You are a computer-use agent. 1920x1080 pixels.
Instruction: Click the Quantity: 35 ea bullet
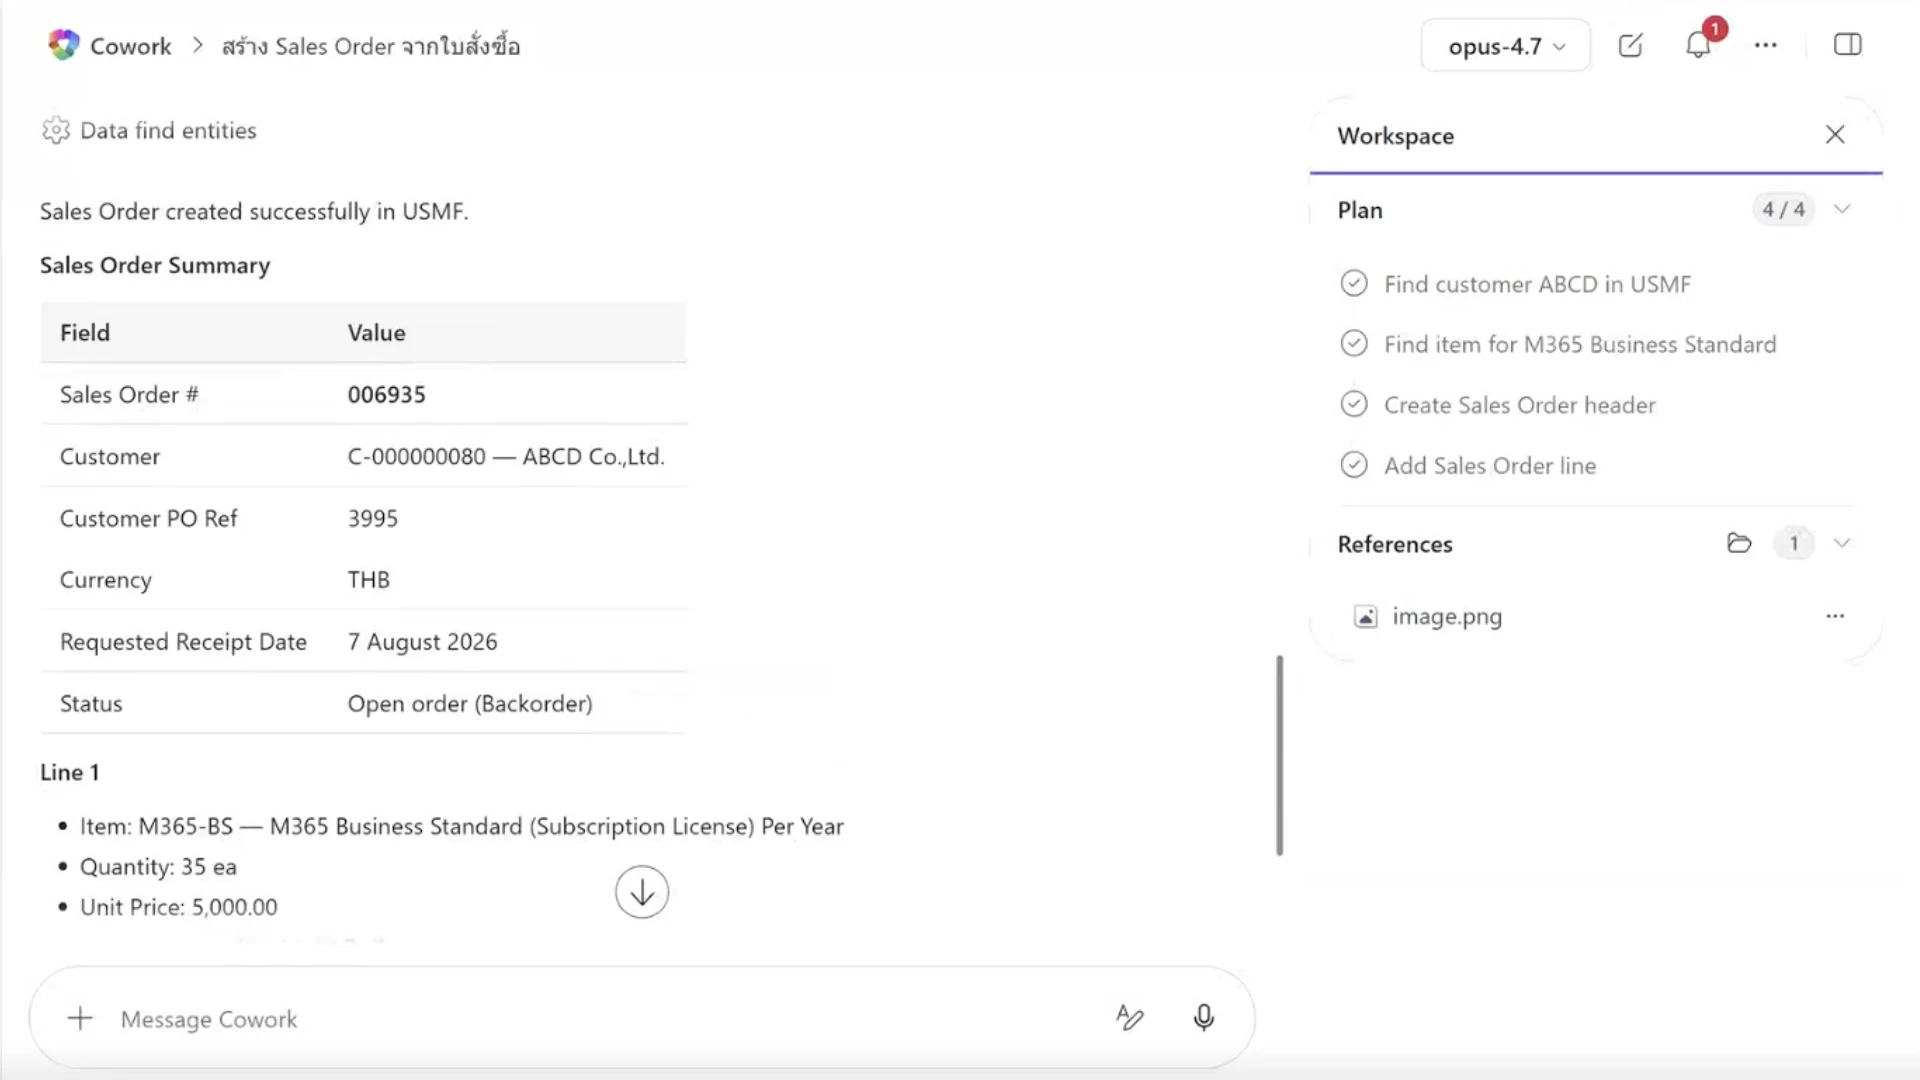158,866
